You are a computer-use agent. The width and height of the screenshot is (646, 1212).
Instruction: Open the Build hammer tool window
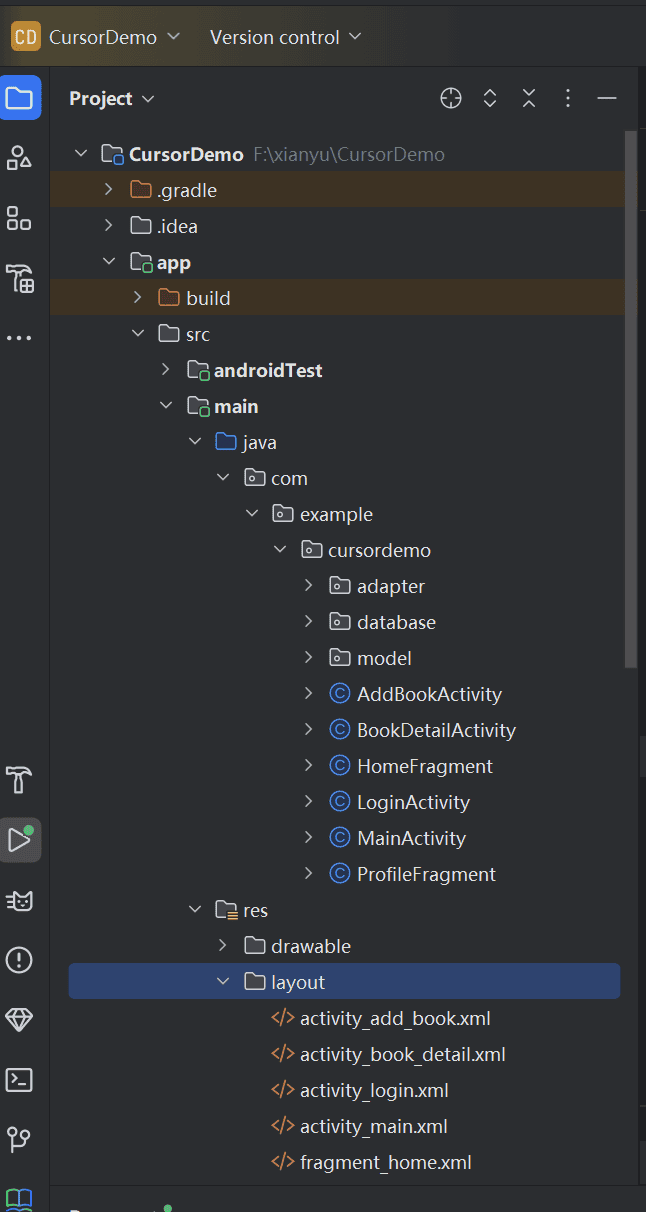tap(20, 780)
